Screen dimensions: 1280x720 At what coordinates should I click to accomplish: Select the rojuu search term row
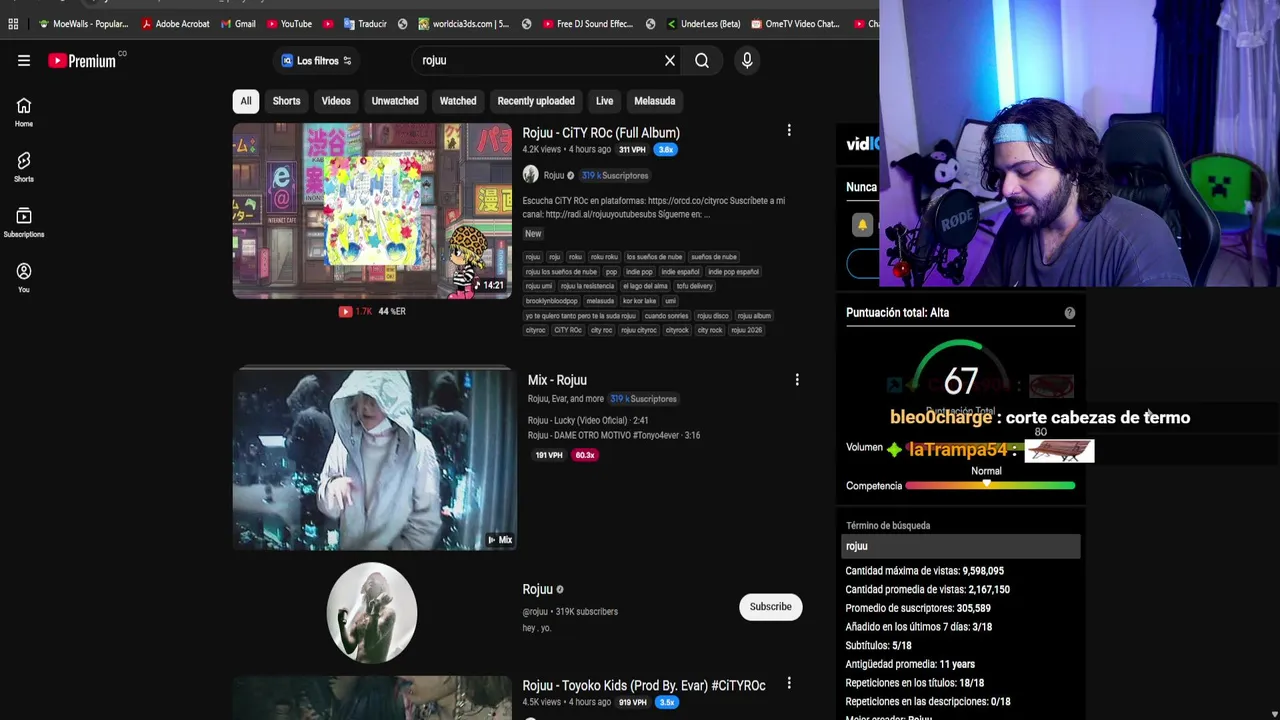(x=960, y=546)
